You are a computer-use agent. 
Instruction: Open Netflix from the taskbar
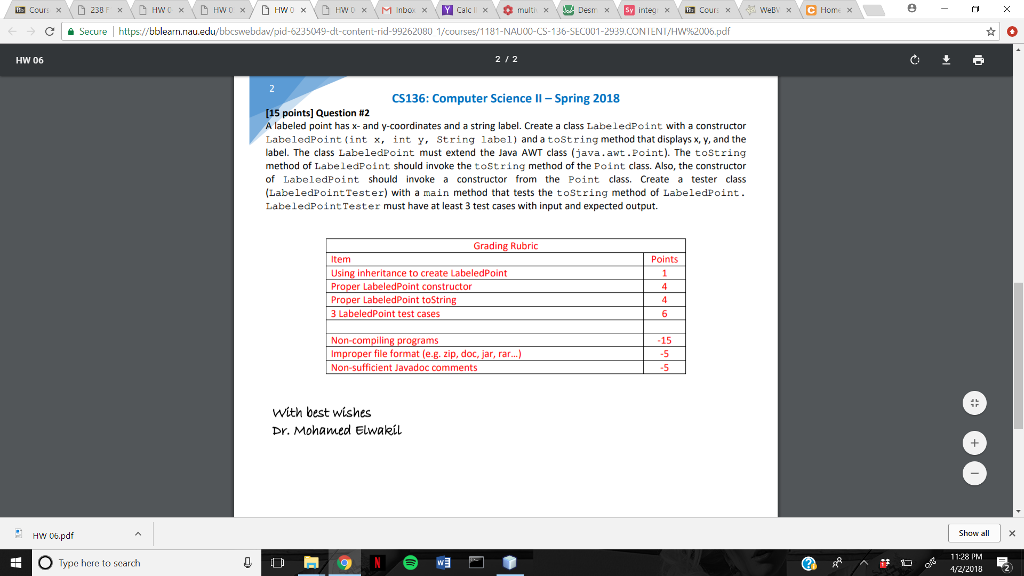pyautogui.click(x=377, y=561)
